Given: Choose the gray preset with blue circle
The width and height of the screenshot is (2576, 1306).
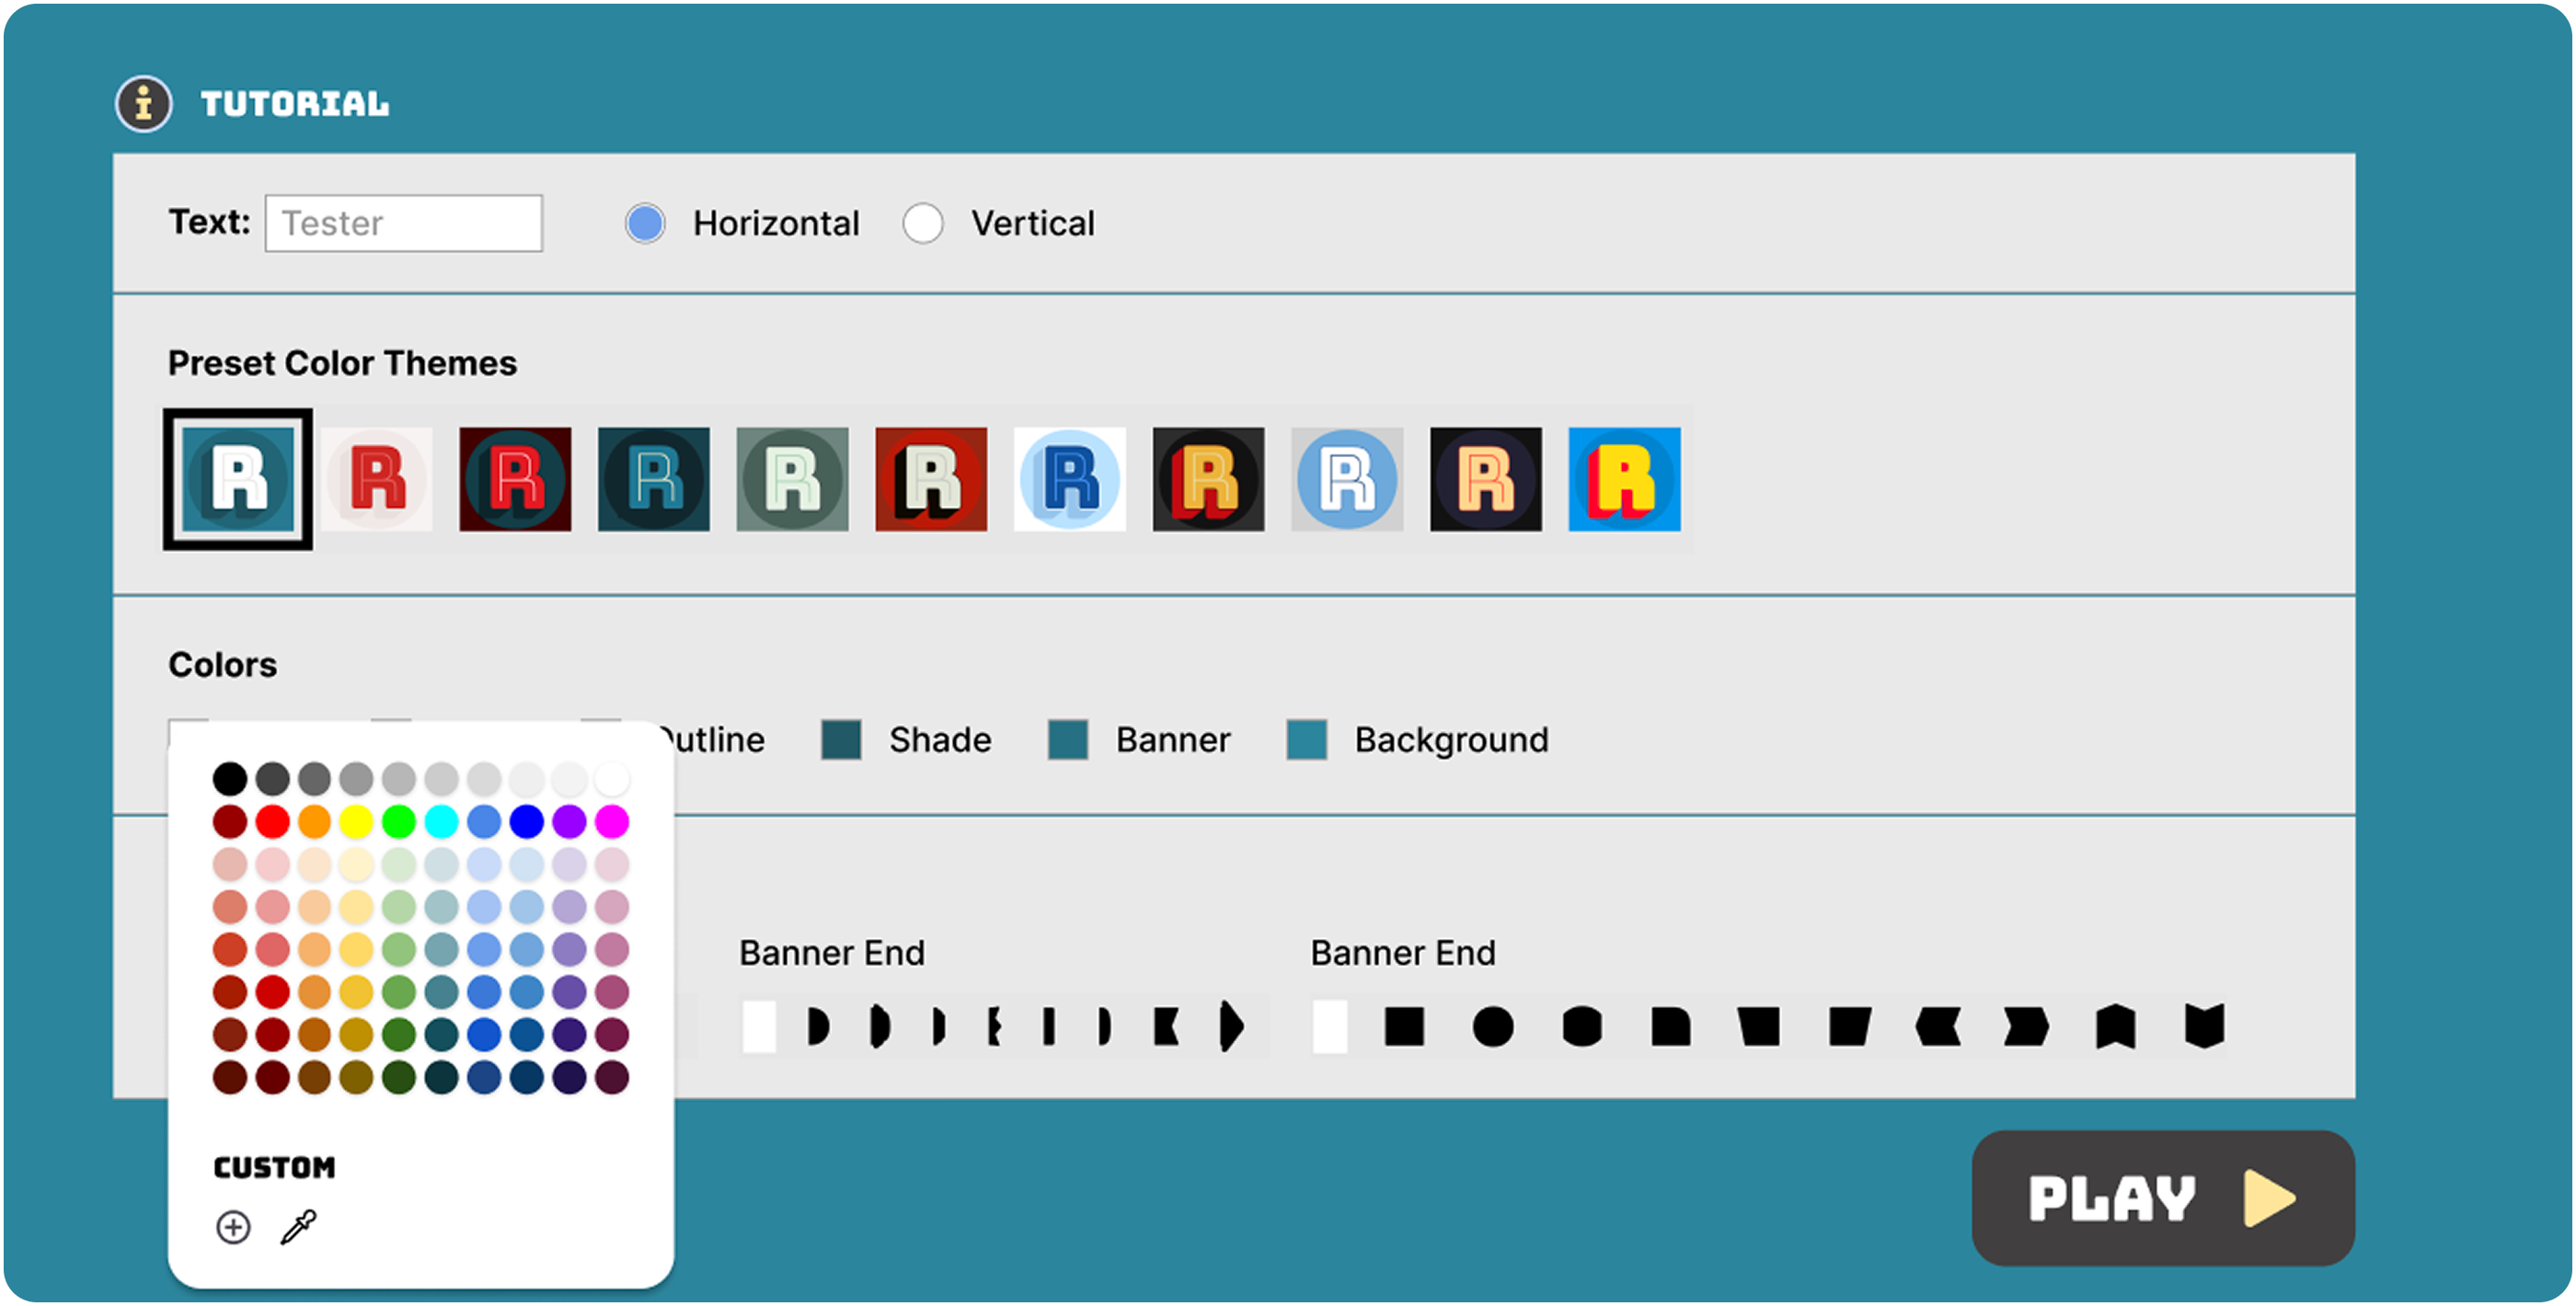Looking at the screenshot, I should pyautogui.click(x=1348, y=479).
